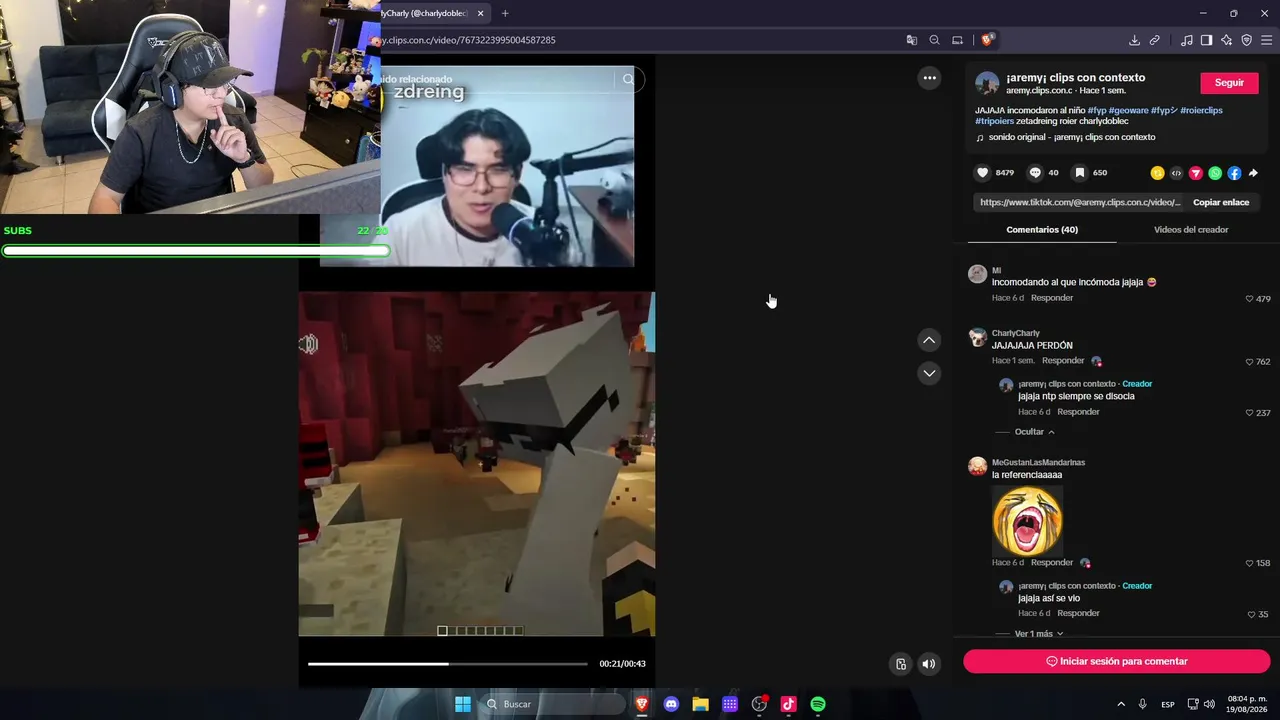This screenshot has width=1280, height=720.
Task: Click Iniciar sesión para comentar button
Action: coord(1116,661)
